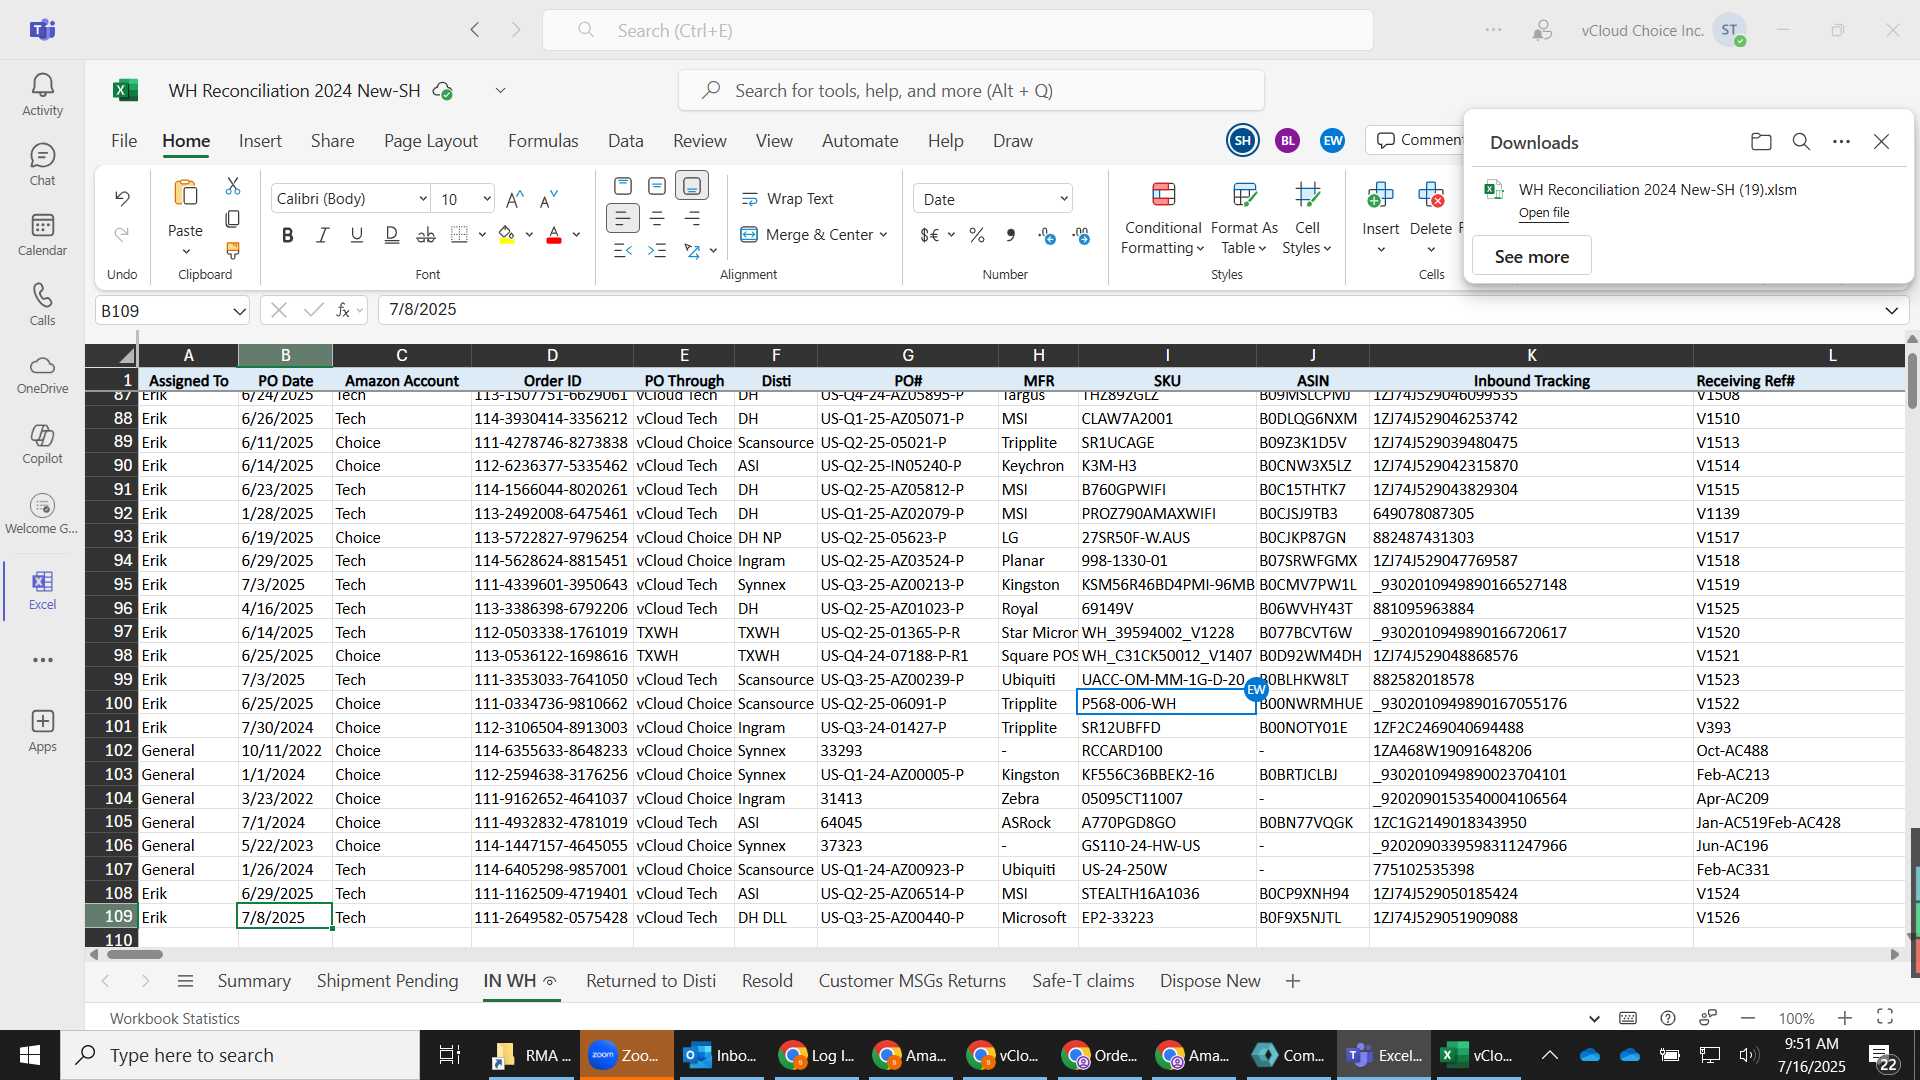Image resolution: width=1920 pixels, height=1080 pixels.
Task: Click the Cut scissors icon
Action: coord(233,186)
